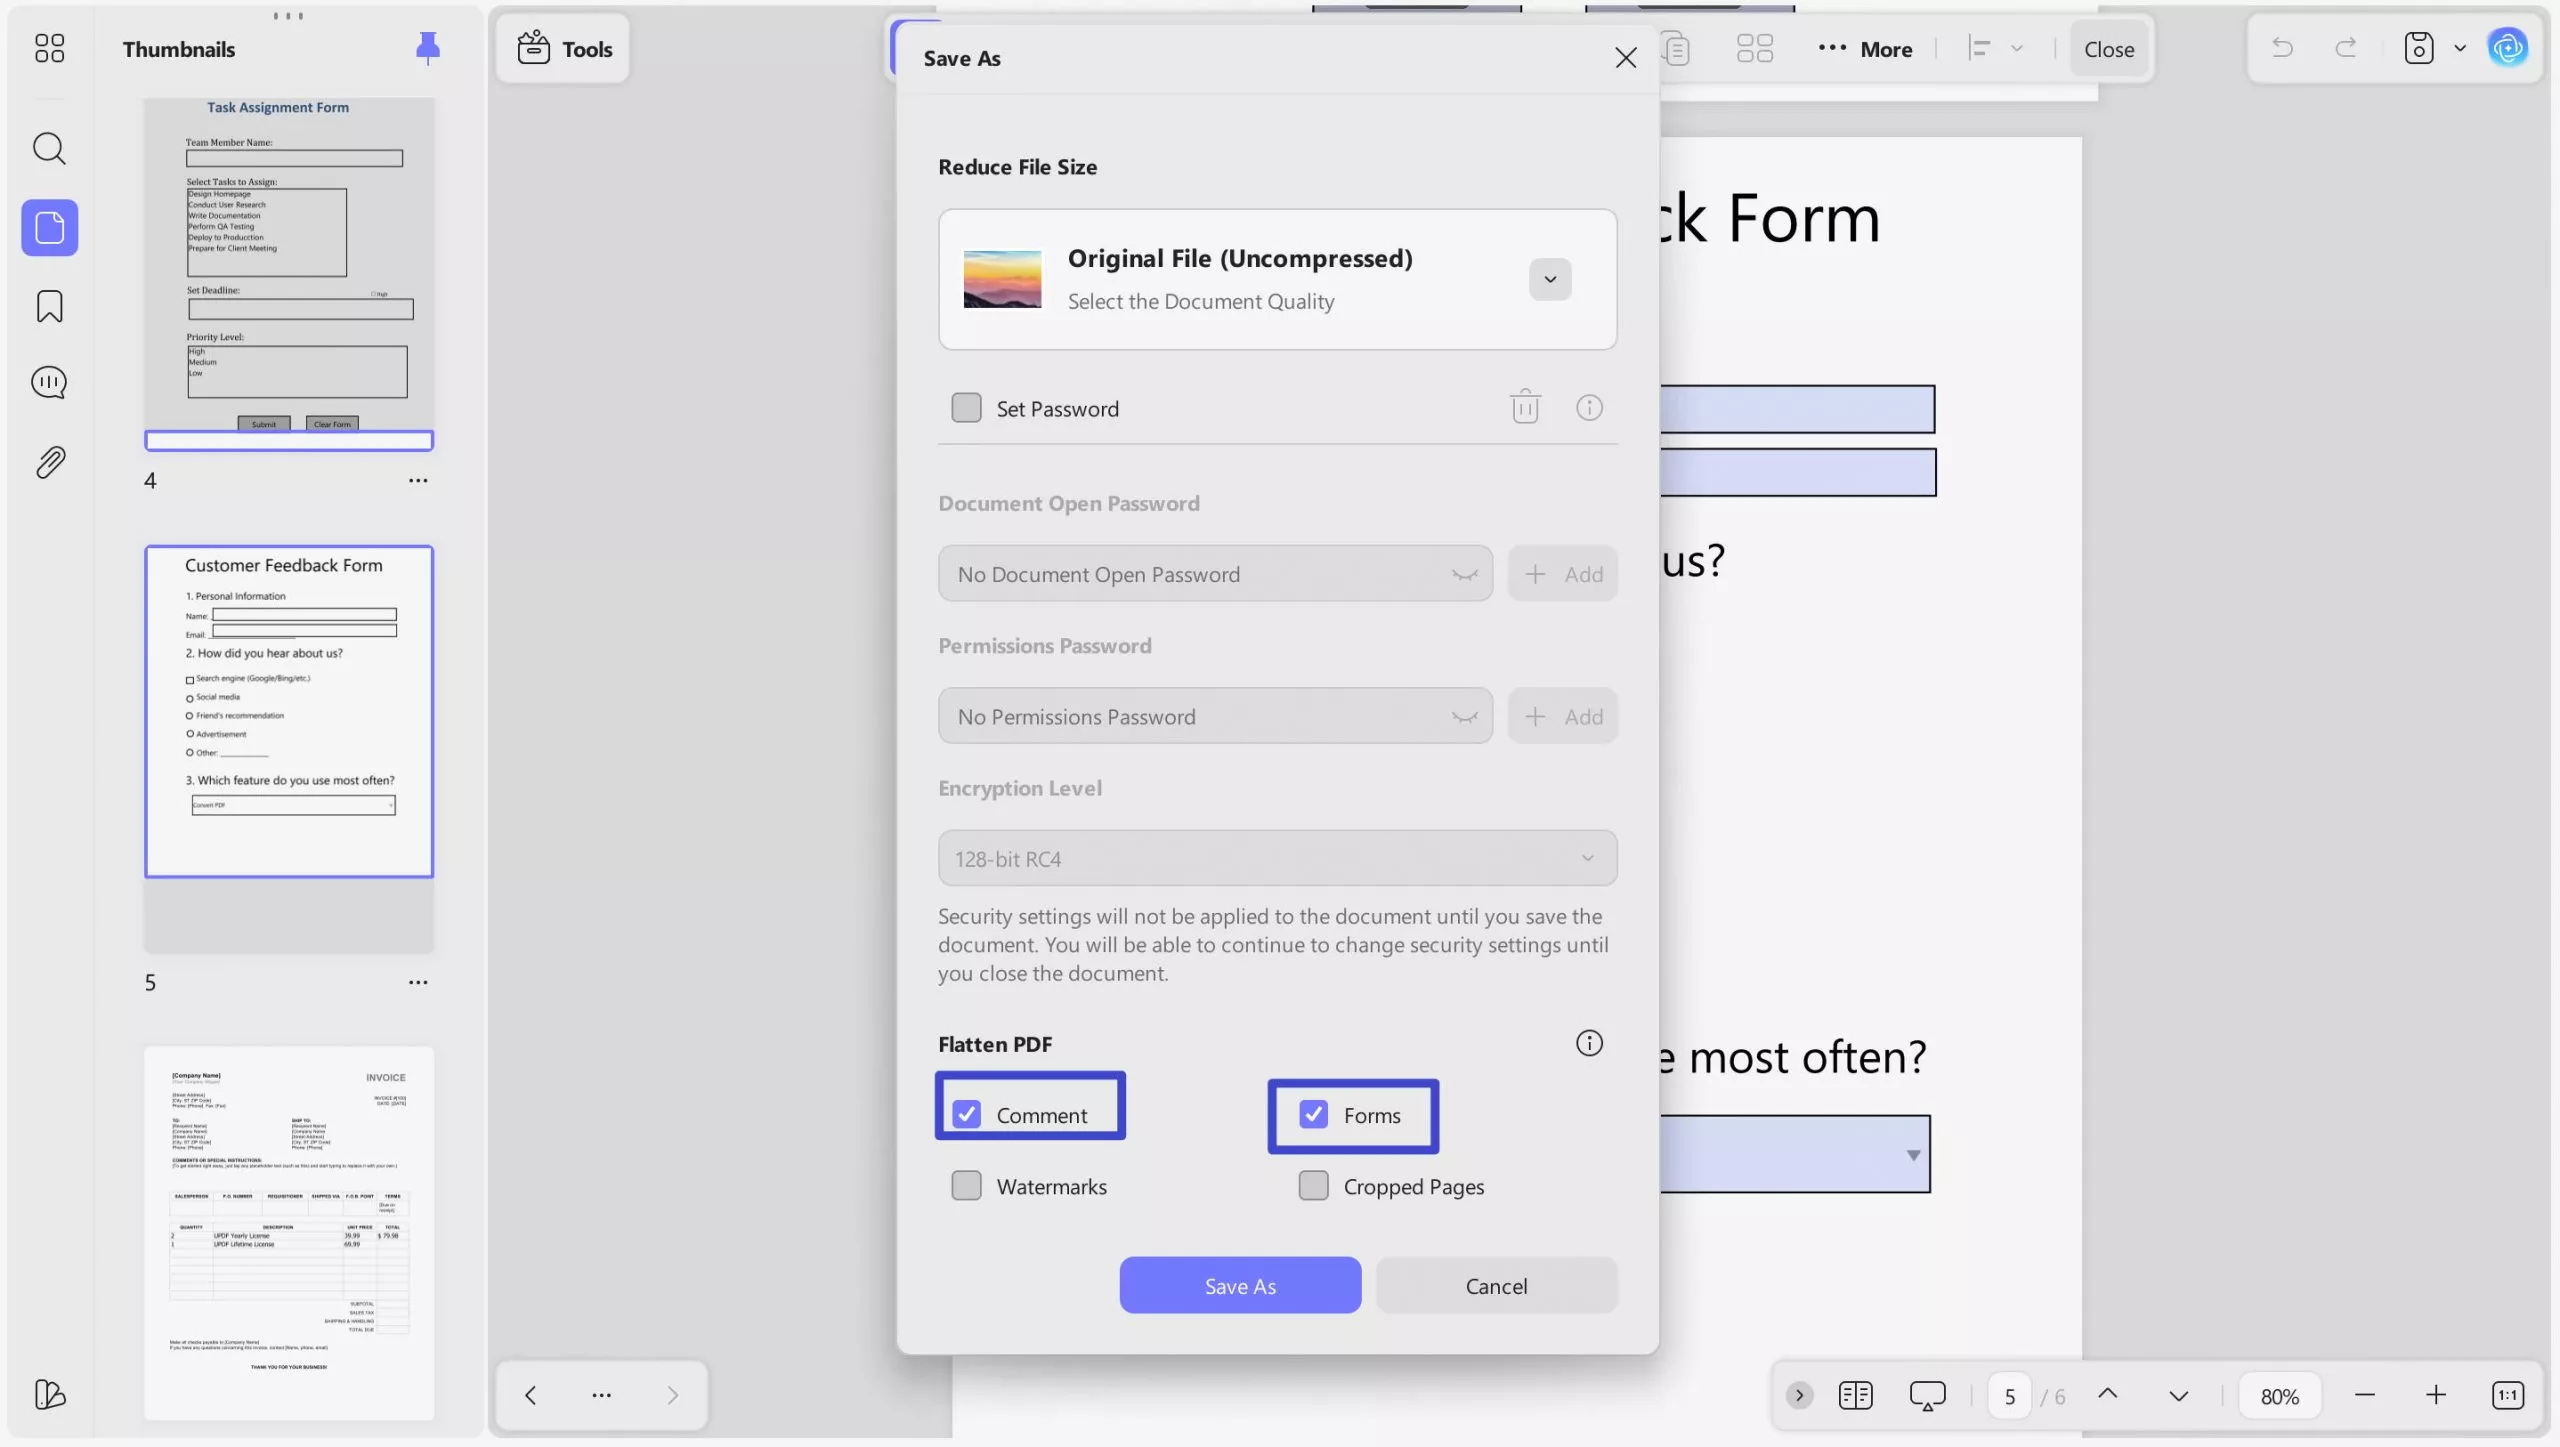Open the Bookmarks panel
The width and height of the screenshot is (2560, 1447).
click(x=49, y=305)
